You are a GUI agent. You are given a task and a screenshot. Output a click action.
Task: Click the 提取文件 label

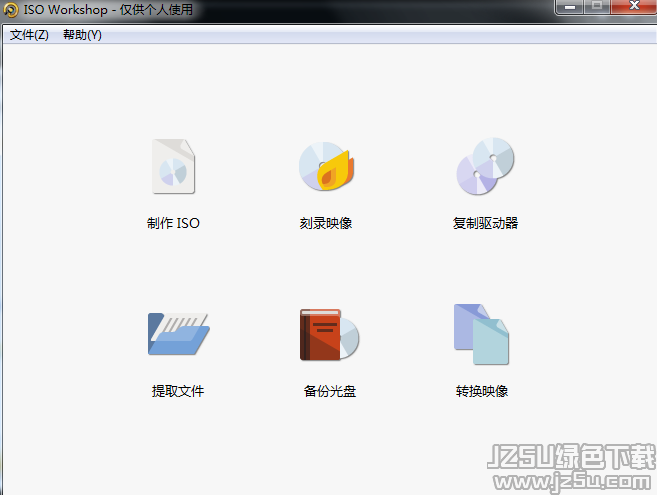click(178, 391)
